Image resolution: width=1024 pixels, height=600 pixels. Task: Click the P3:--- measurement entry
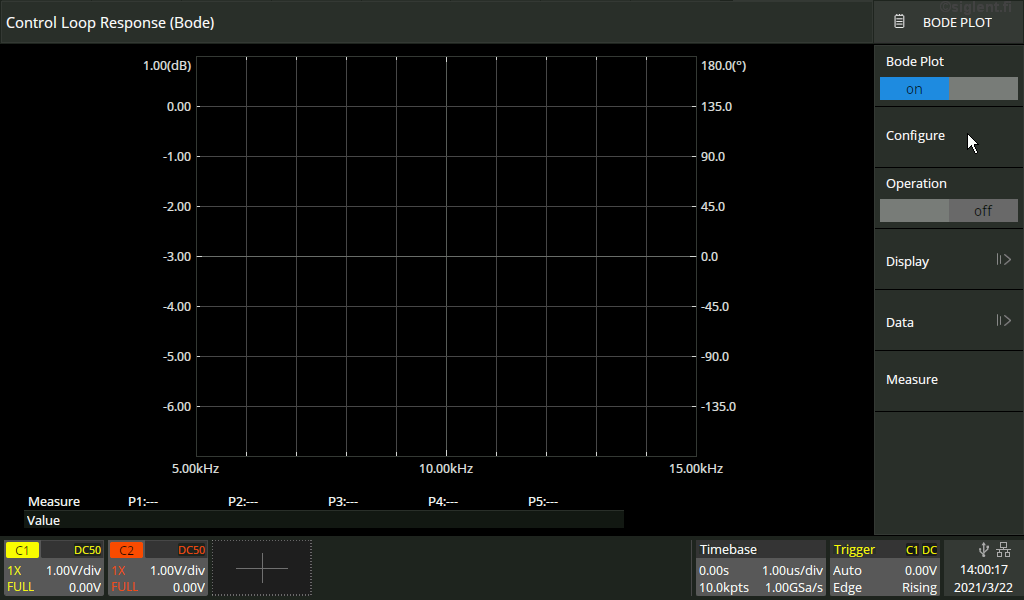[343, 501]
